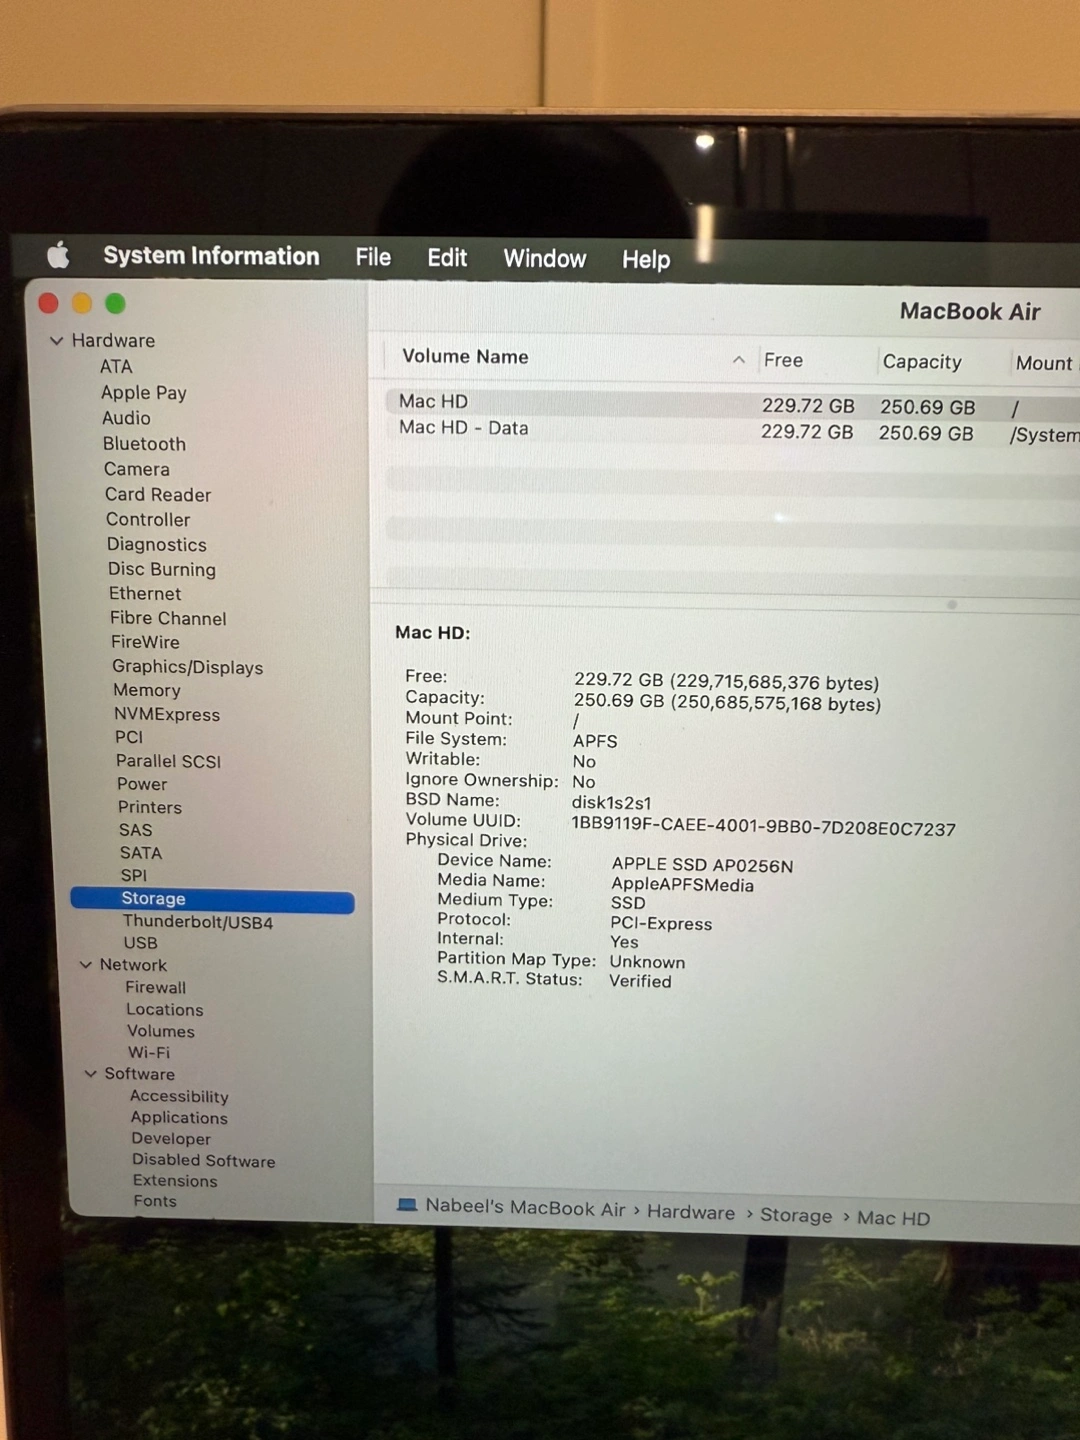
Task: Click Nabeel's MacBook Air in path bar
Action: point(525,1208)
